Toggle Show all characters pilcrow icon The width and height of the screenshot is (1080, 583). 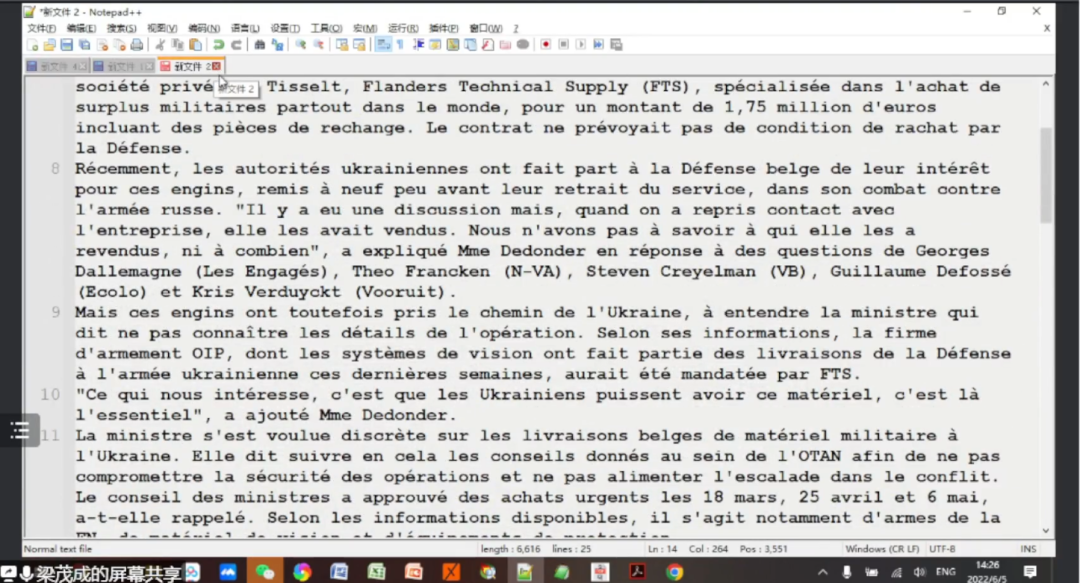tap(400, 45)
